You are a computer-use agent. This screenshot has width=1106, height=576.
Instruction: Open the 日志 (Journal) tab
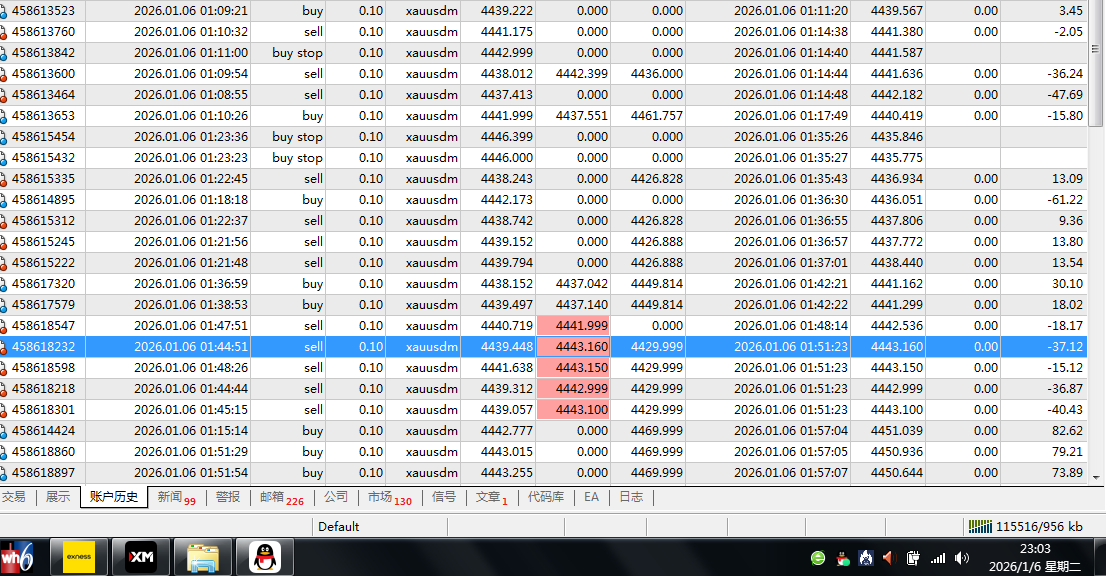(x=631, y=497)
